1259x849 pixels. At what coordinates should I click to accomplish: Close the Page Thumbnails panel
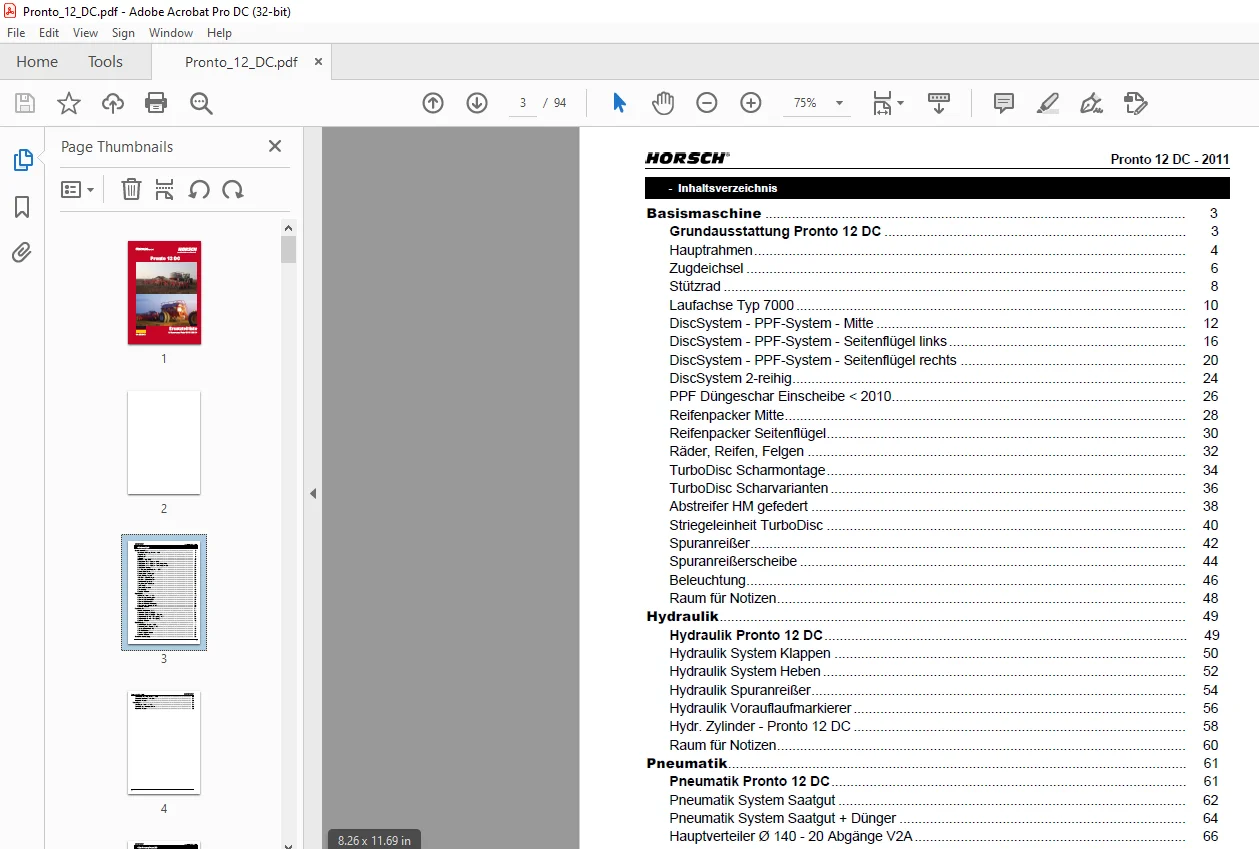tap(275, 146)
